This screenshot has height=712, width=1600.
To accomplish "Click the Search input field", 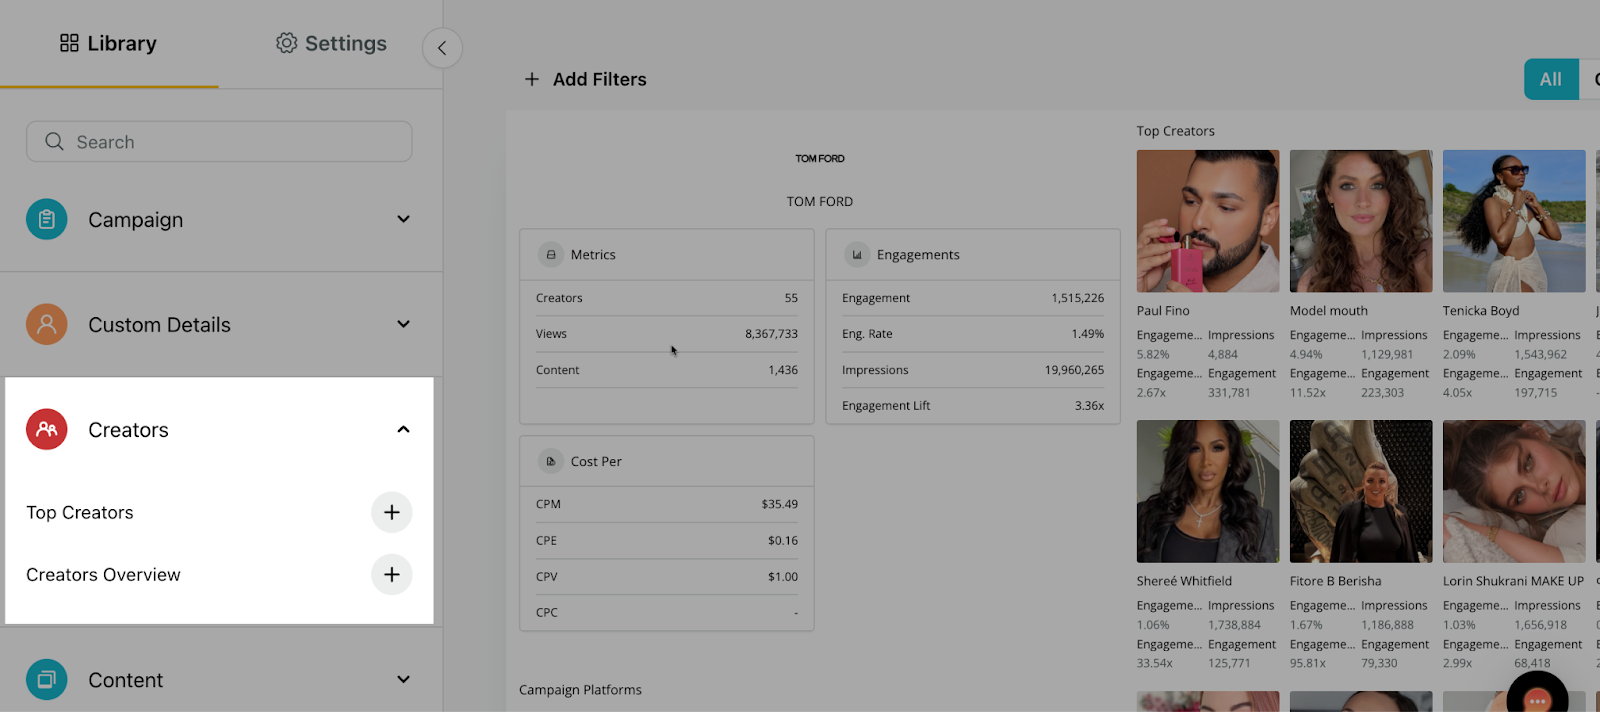I will (219, 142).
